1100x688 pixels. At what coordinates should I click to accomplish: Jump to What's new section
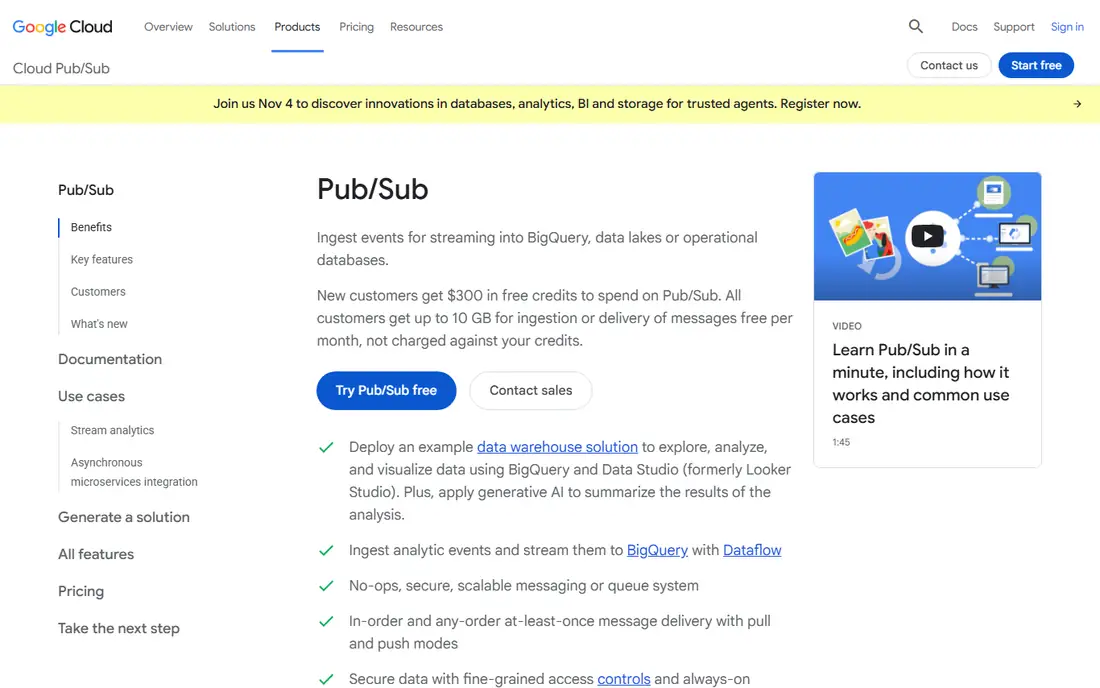click(99, 324)
